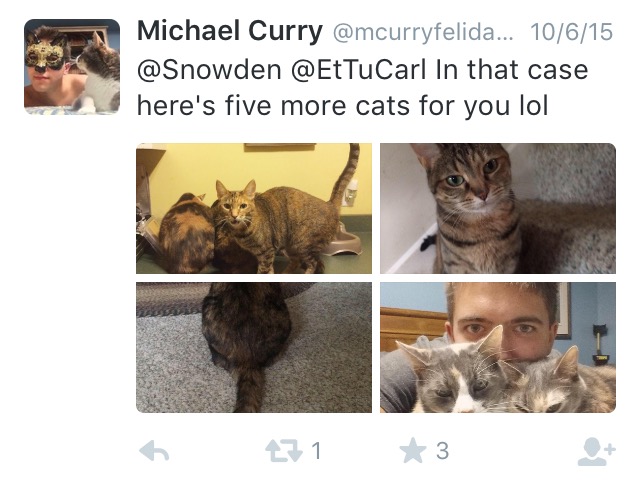
Task: Favorite the tweet with the star icon
Action: coord(413,450)
